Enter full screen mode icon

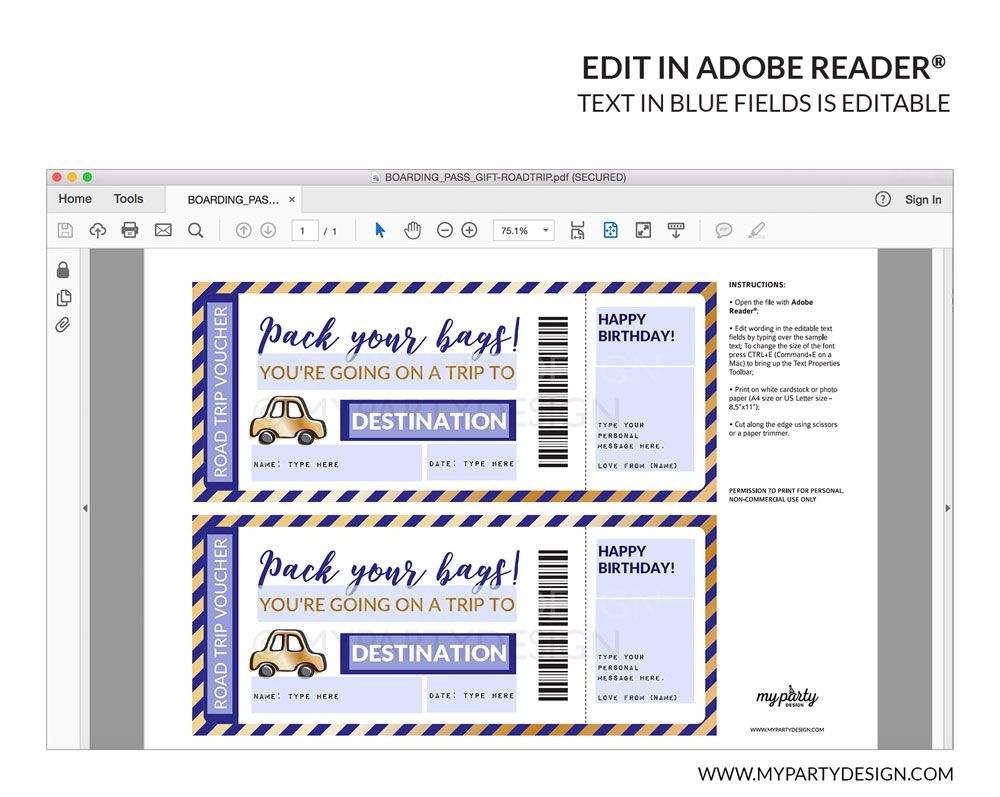[643, 230]
